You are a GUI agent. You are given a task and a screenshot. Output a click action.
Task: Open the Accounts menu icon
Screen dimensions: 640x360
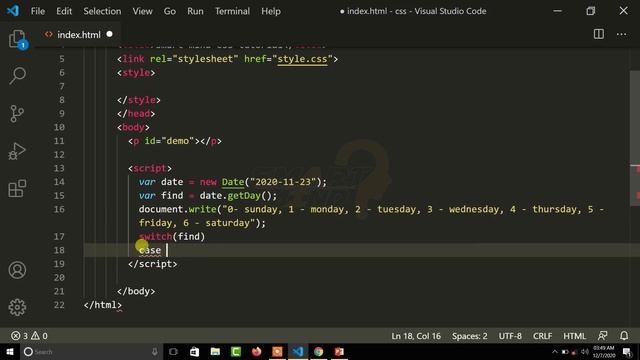point(17,270)
